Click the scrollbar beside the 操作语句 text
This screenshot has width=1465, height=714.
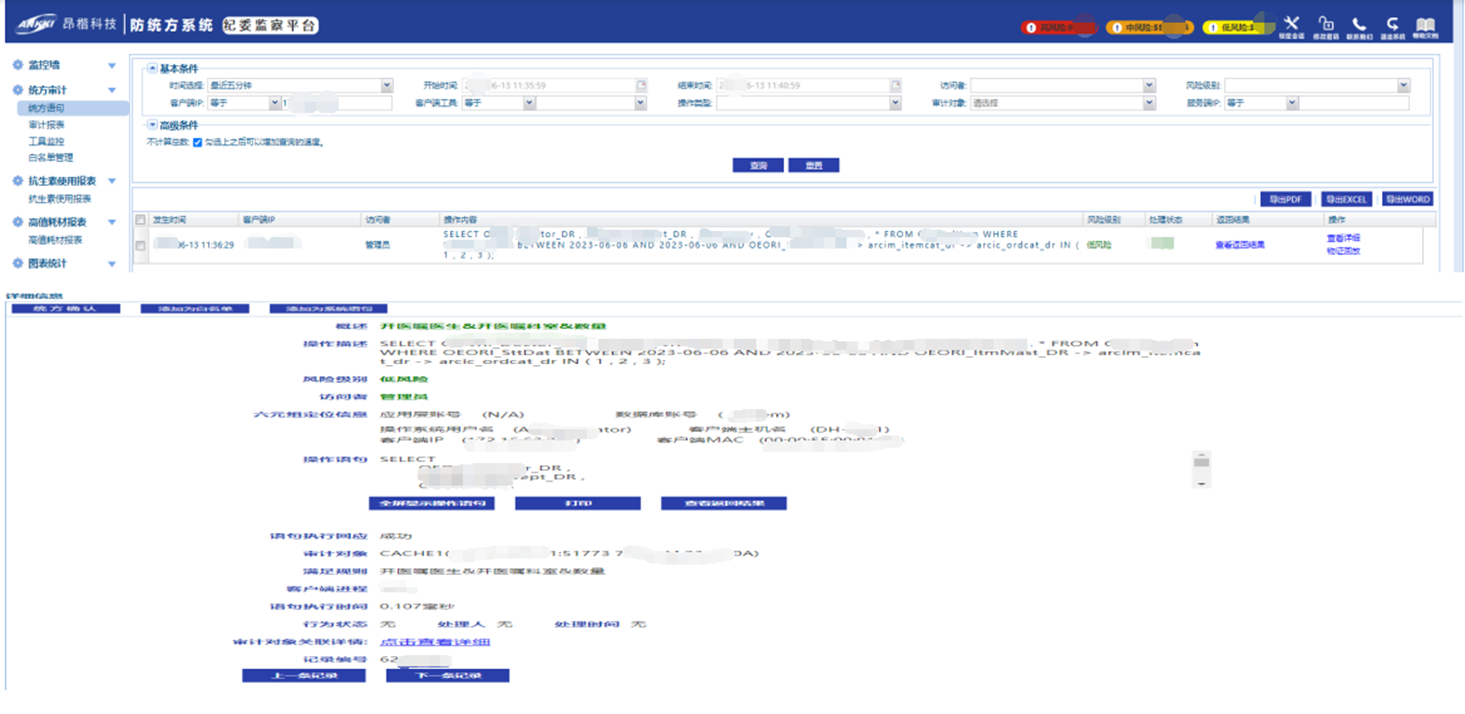coord(1203,462)
